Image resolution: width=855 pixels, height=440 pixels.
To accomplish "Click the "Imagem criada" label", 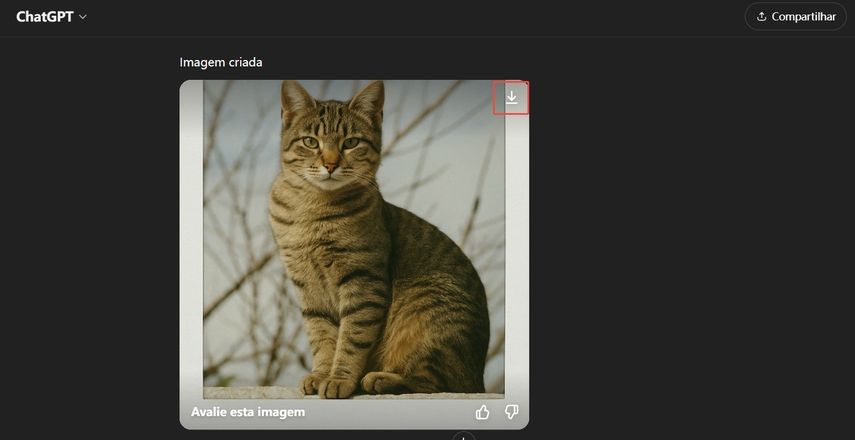I will 221,62.
